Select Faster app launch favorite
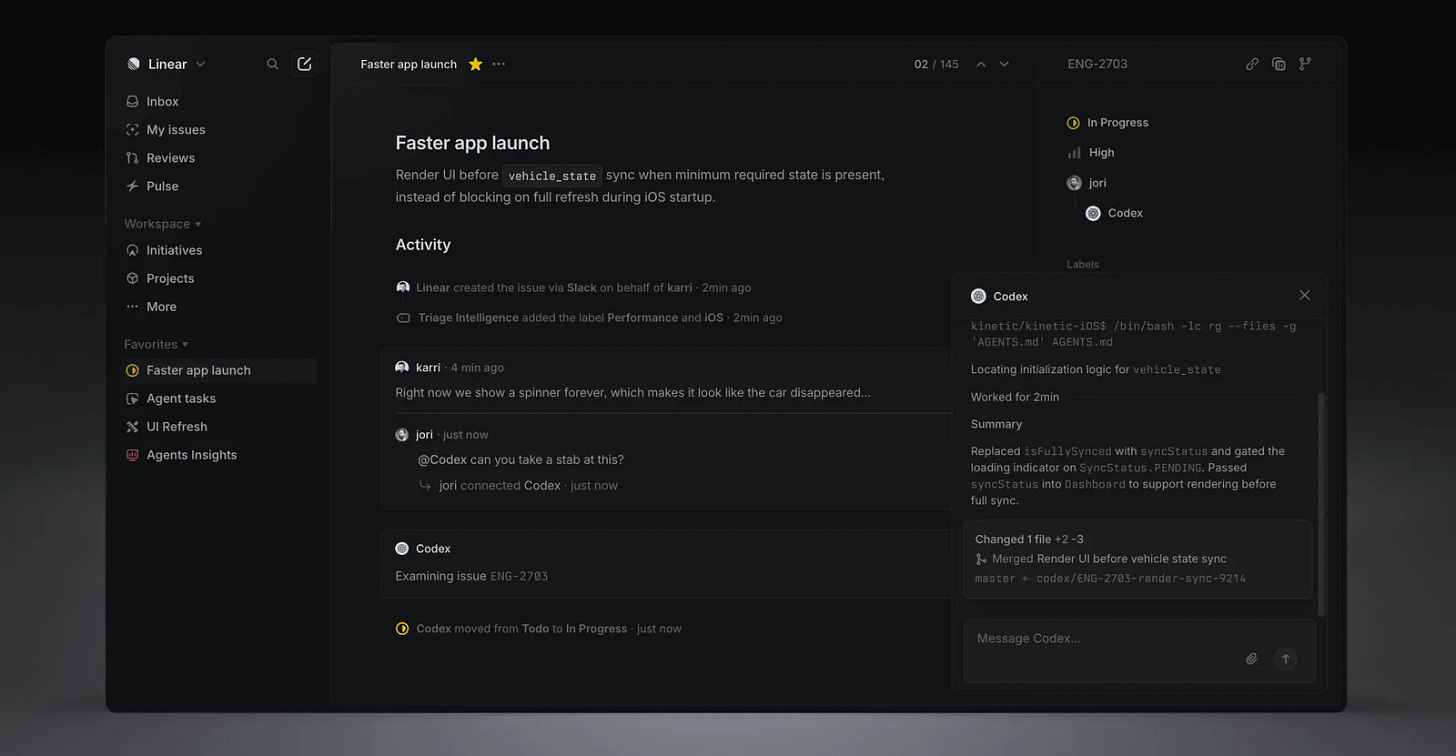 (x=220, y=370)
